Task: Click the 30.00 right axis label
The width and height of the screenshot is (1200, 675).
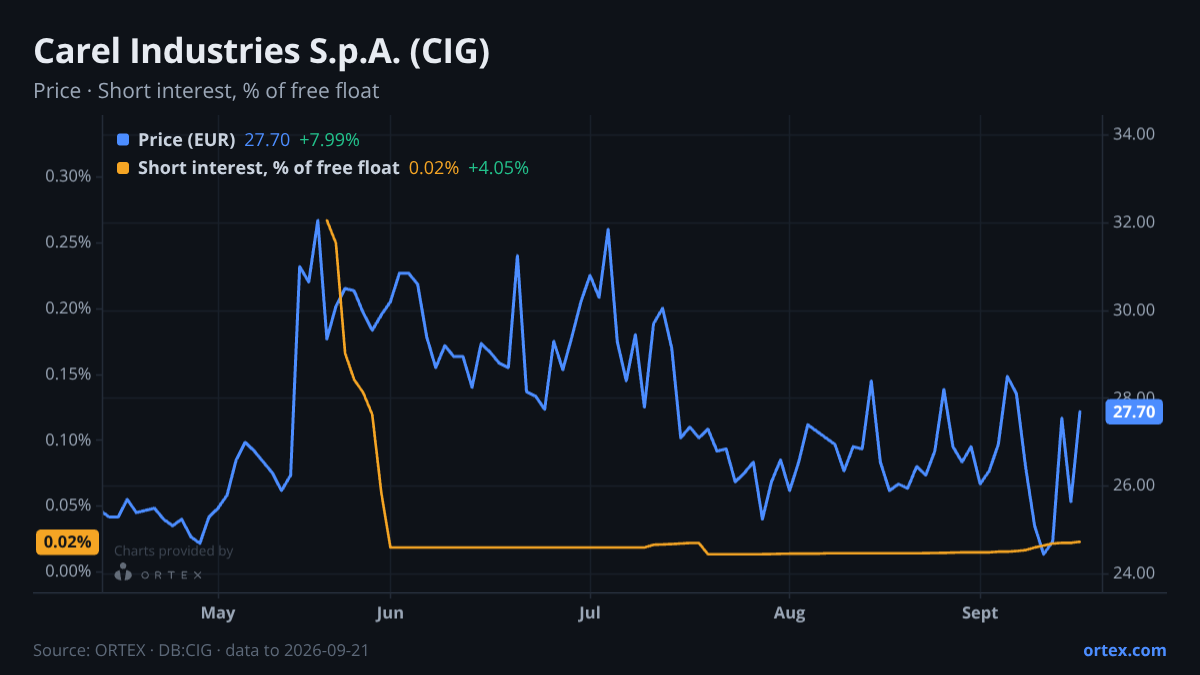Action: tap(1134, 310)
